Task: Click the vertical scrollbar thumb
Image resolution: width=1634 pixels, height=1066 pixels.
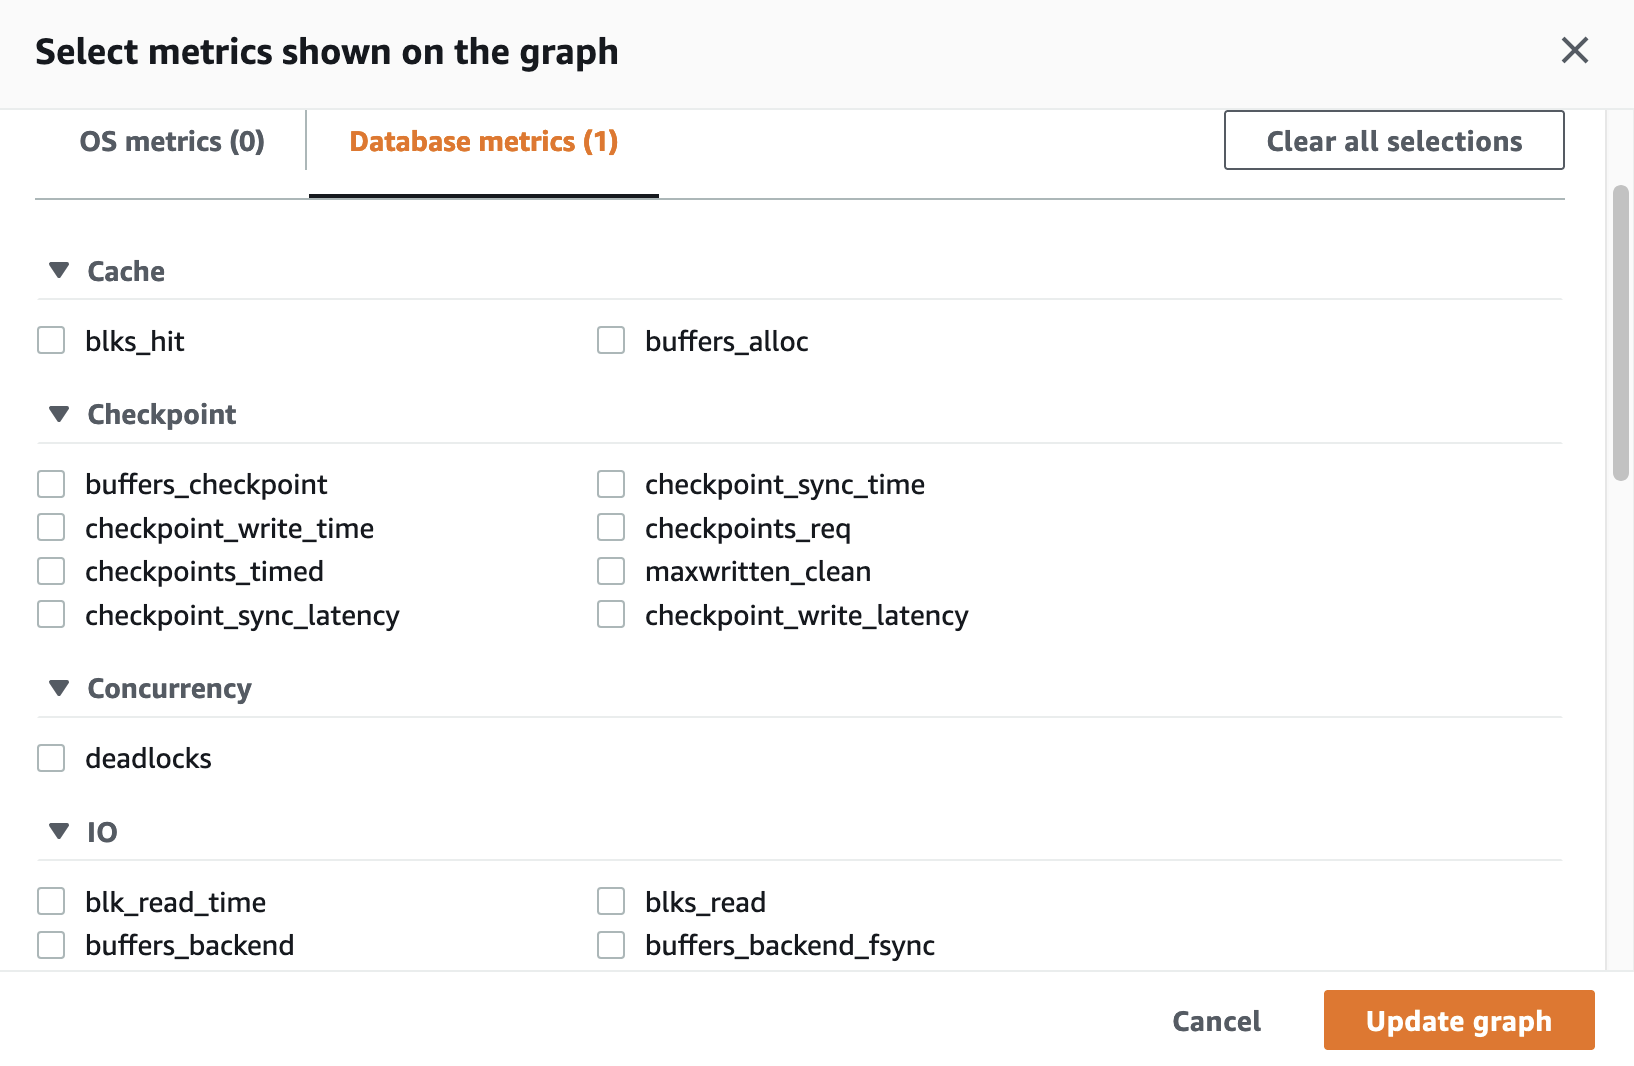Action: 1621,333
